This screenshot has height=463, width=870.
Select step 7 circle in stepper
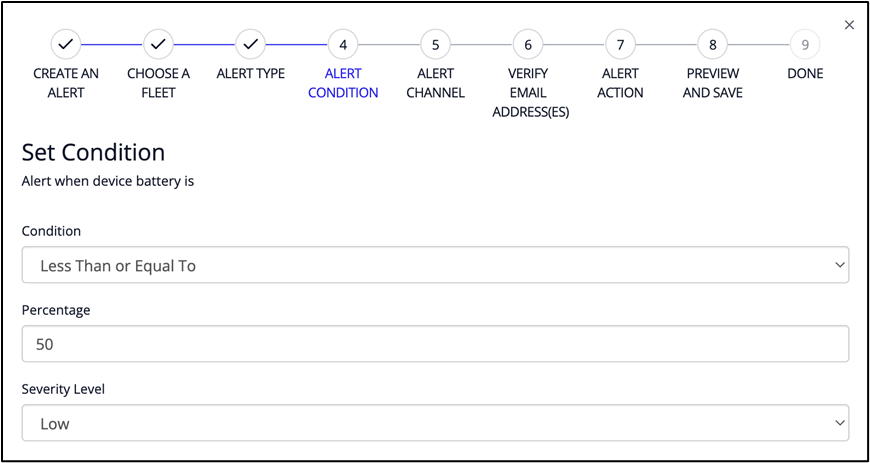620,44
